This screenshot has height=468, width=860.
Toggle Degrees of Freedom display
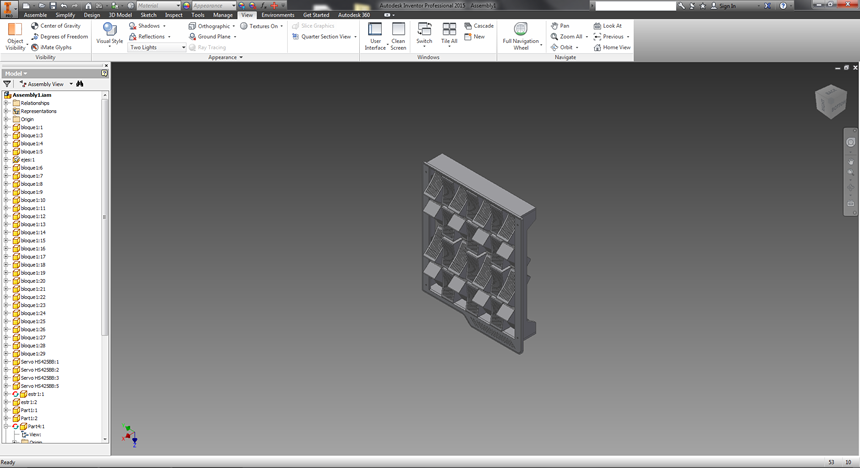click(59, 36)
